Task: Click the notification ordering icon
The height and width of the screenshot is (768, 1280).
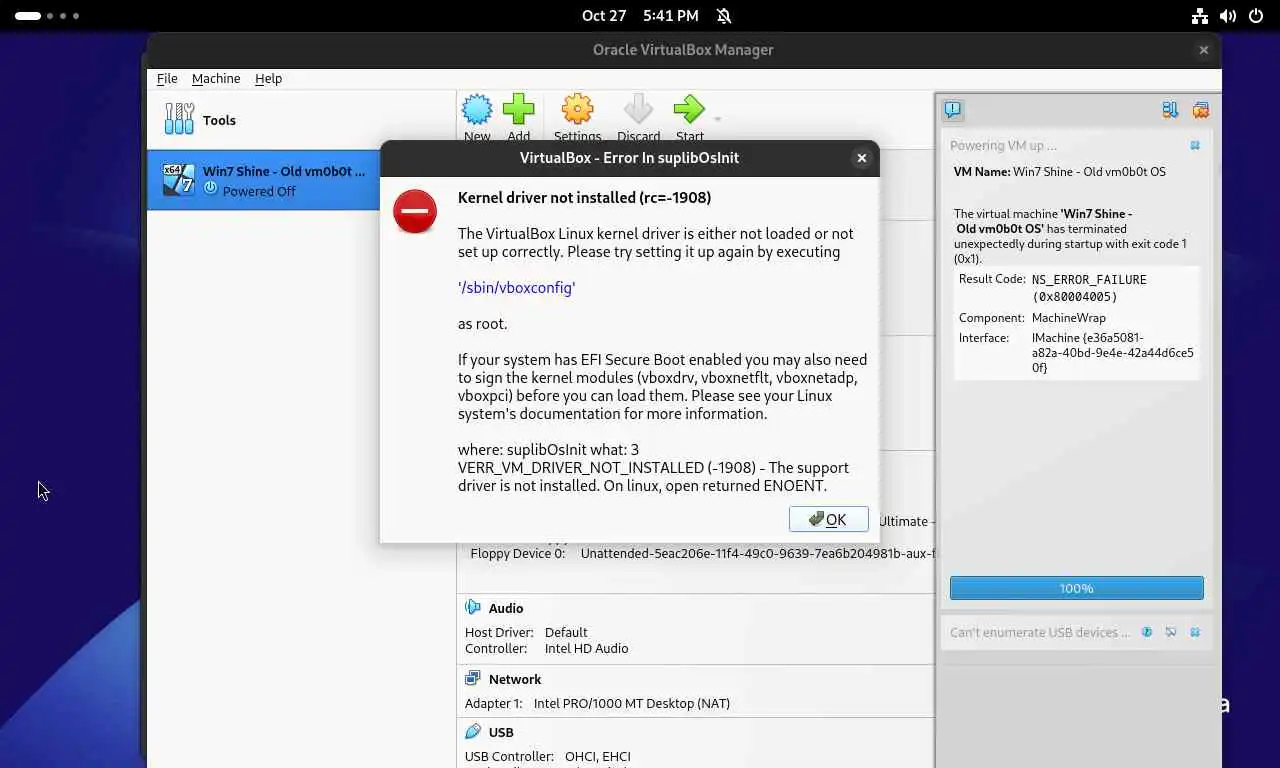Action: coord(1170,110)
